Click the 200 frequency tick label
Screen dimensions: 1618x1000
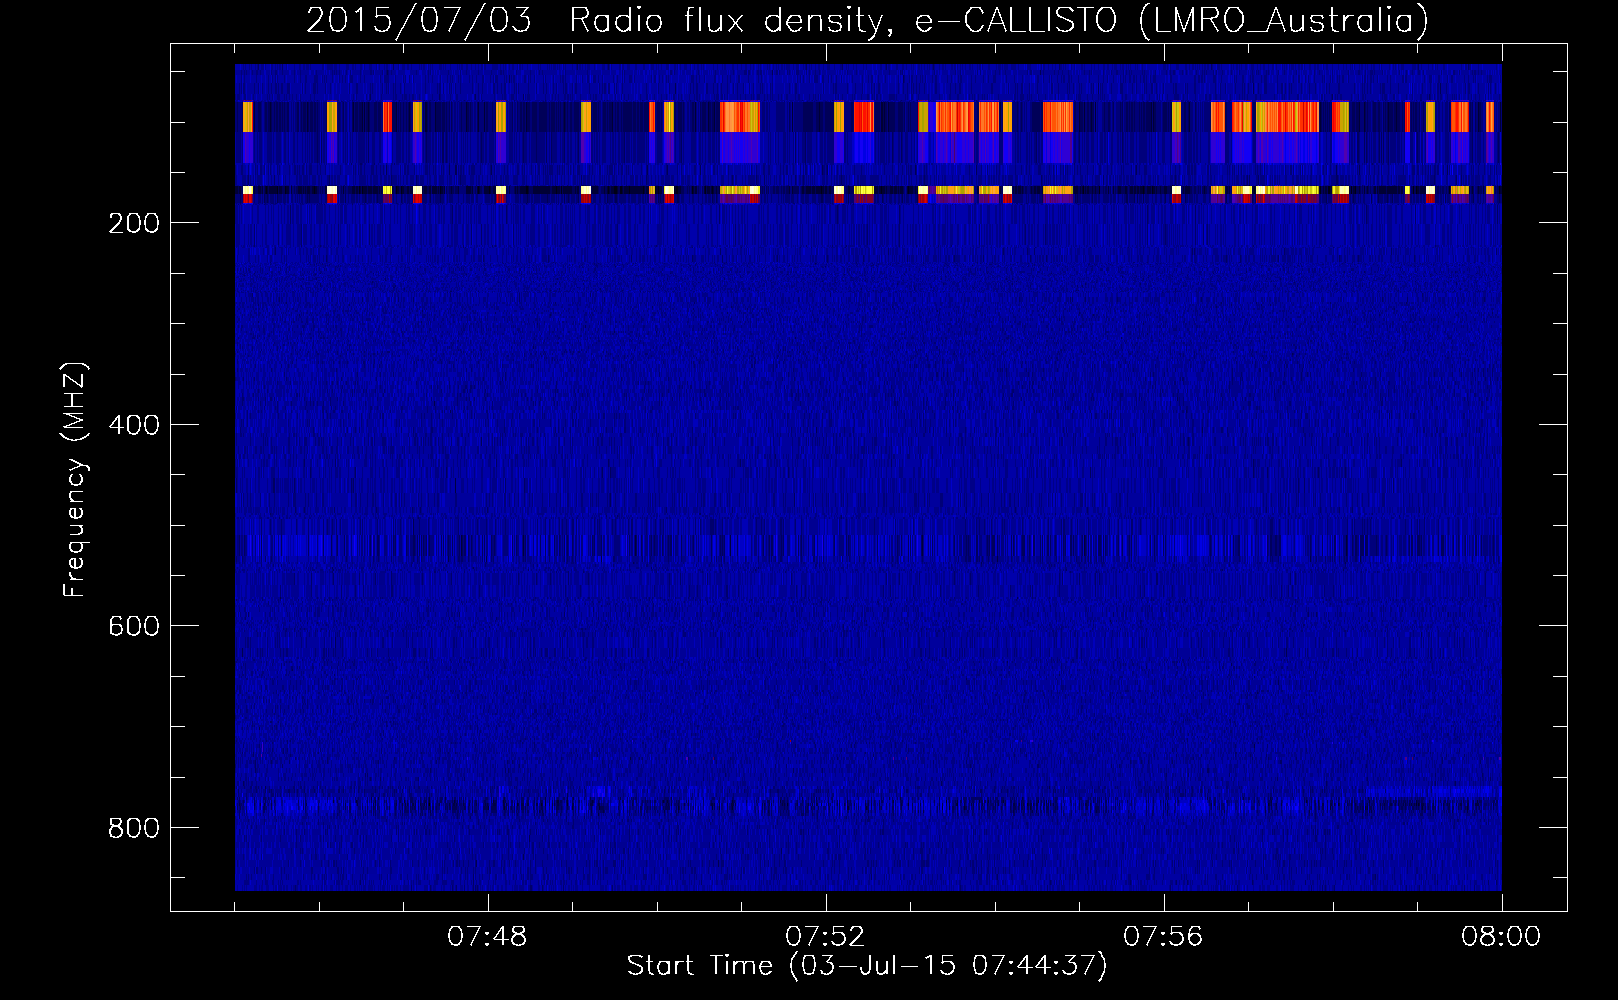coord(134,223)
